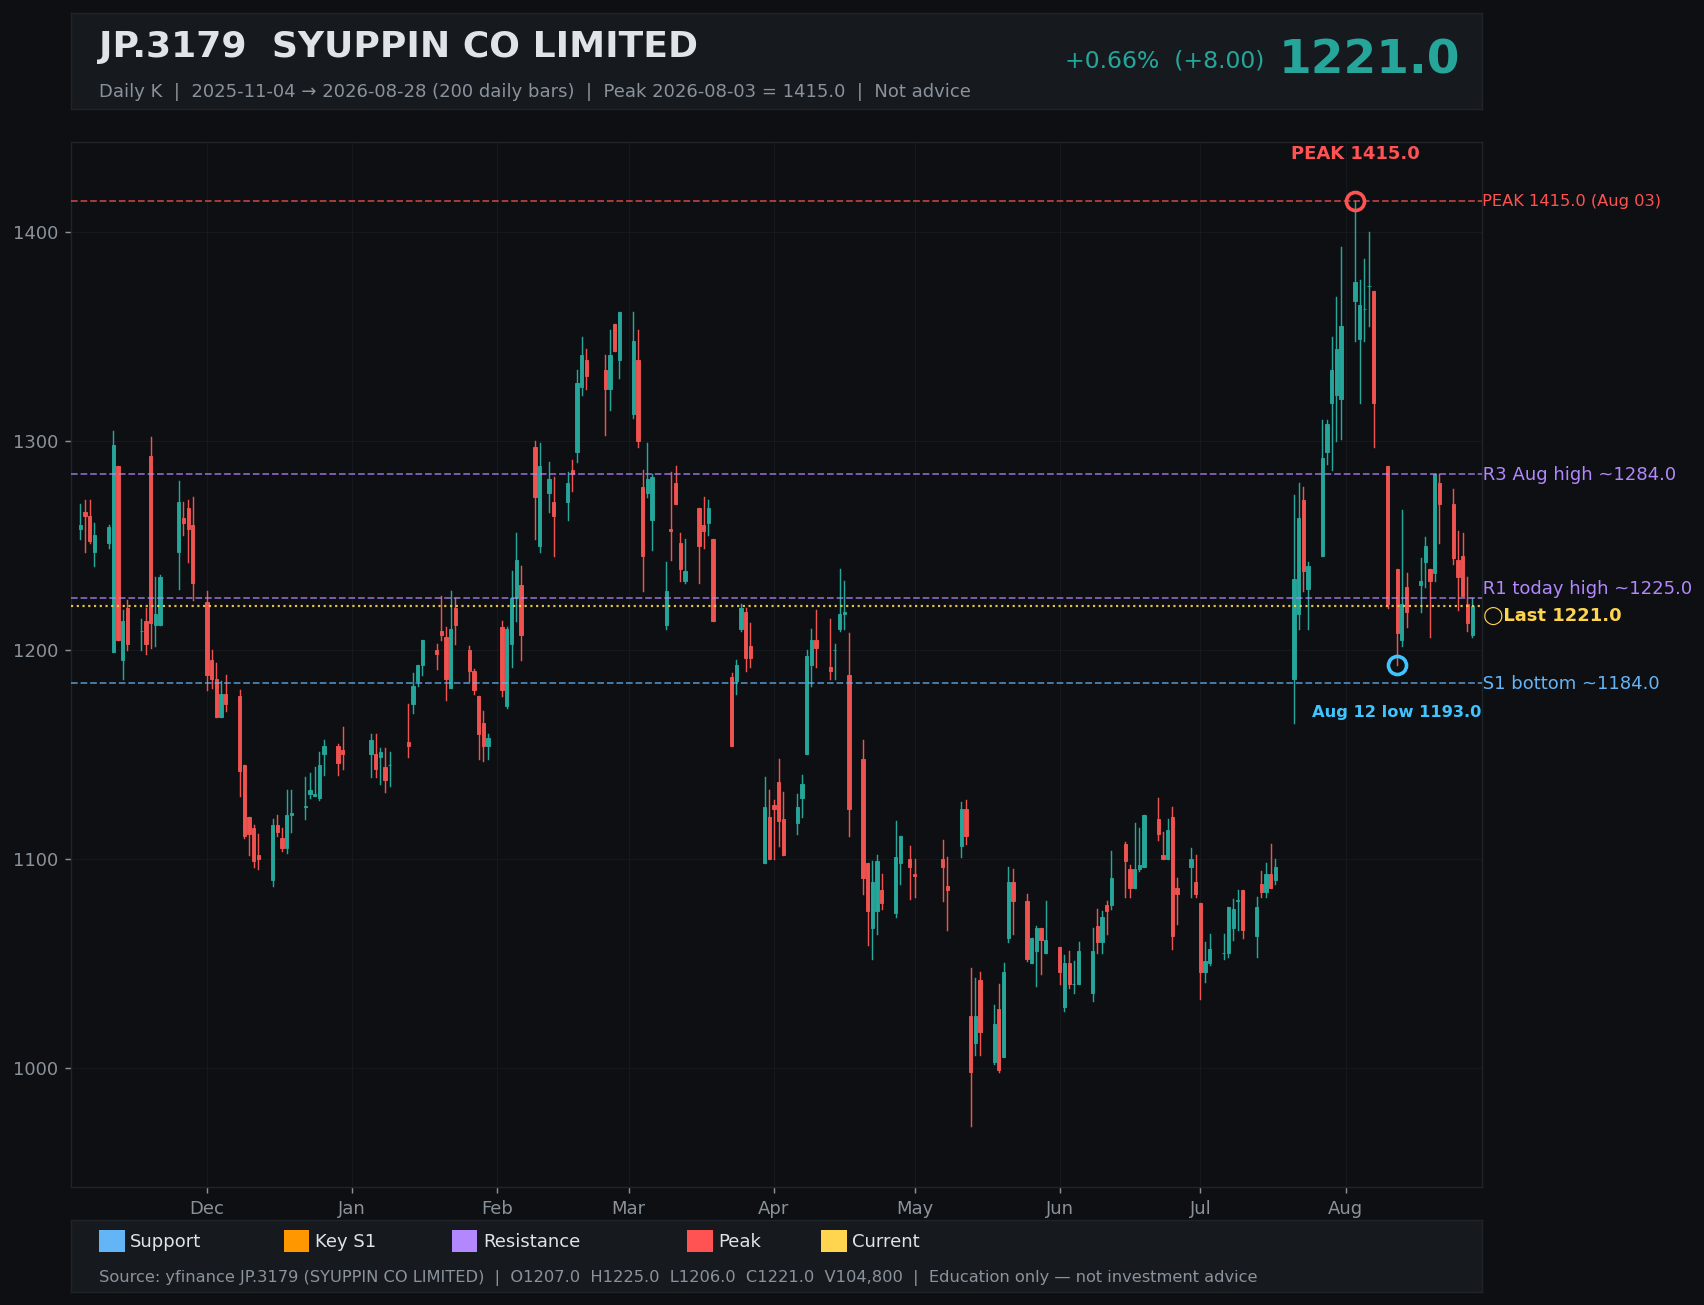
Task: Click the Key S1 legend label
Action: click(345, 1241)
